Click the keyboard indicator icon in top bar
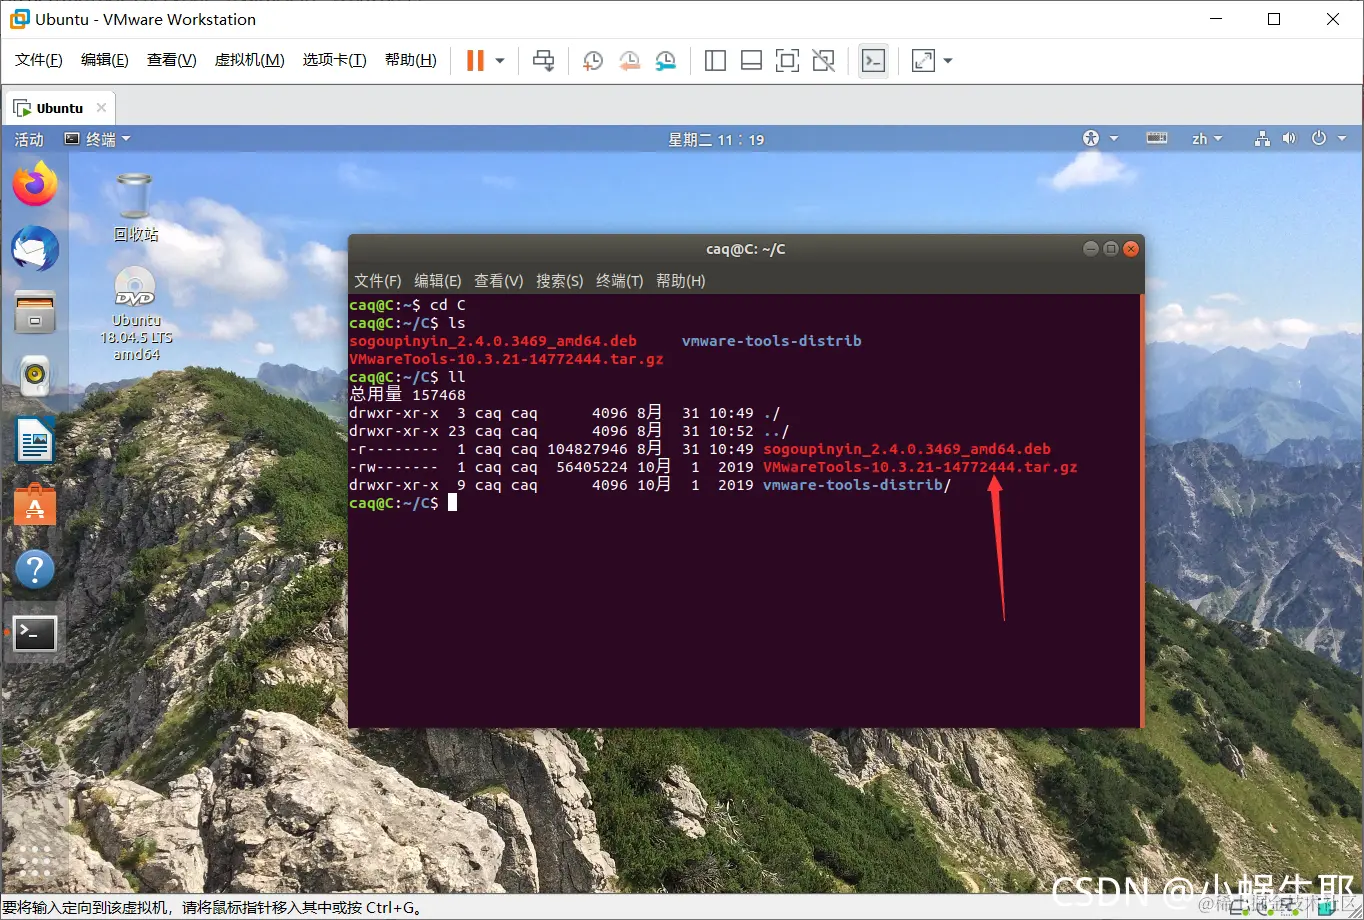The height and width of the screenshot is (920, 1364). (x=1157, y=139)
